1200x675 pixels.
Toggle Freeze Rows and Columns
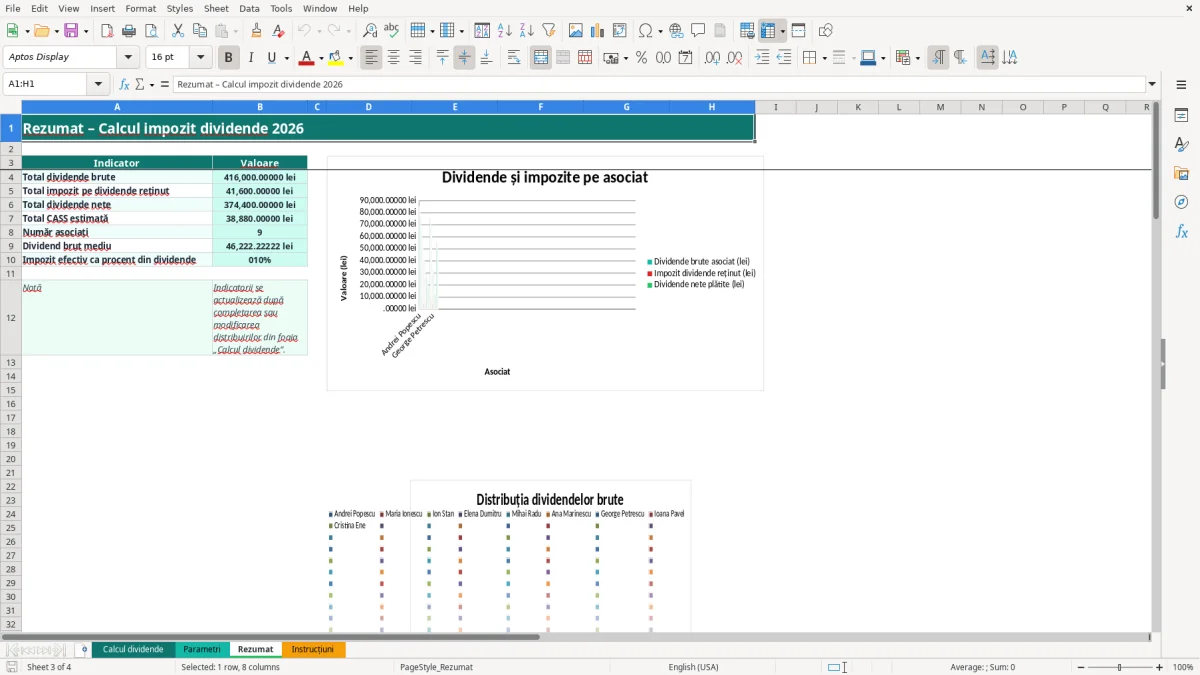[x=768, y=31]
